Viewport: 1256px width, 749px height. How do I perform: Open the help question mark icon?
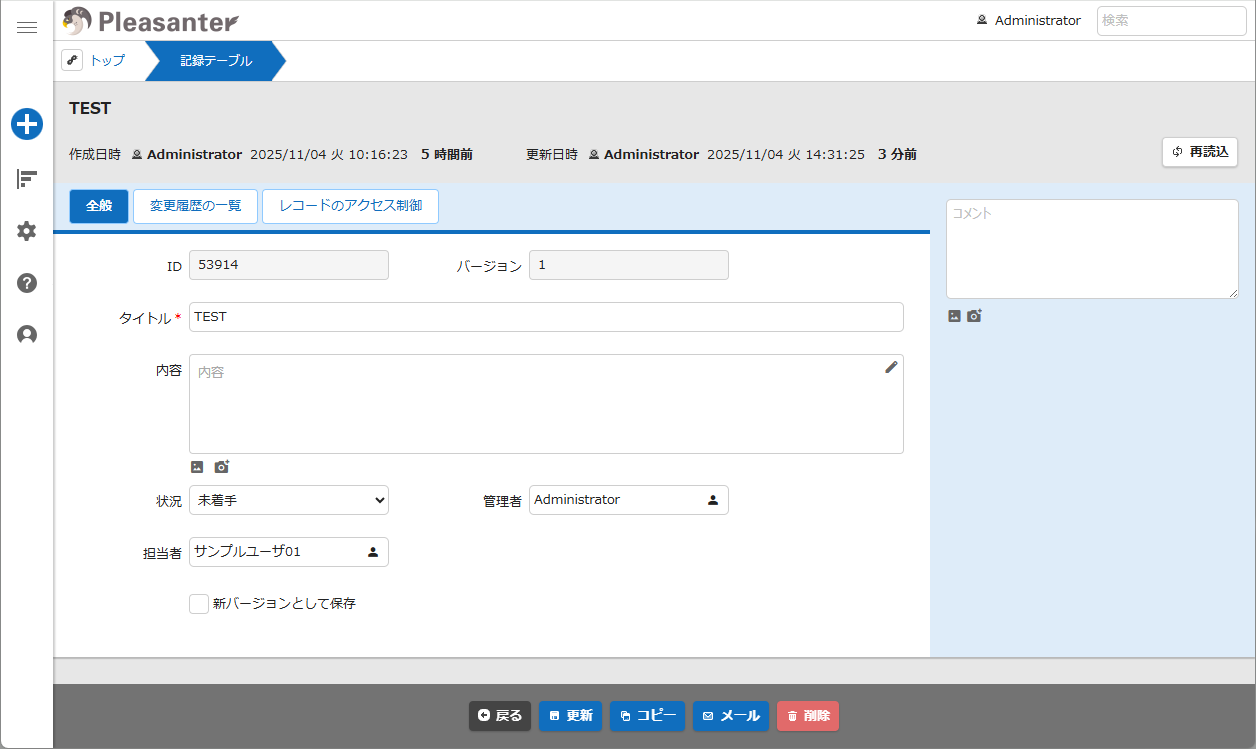(x=27, y=283)
